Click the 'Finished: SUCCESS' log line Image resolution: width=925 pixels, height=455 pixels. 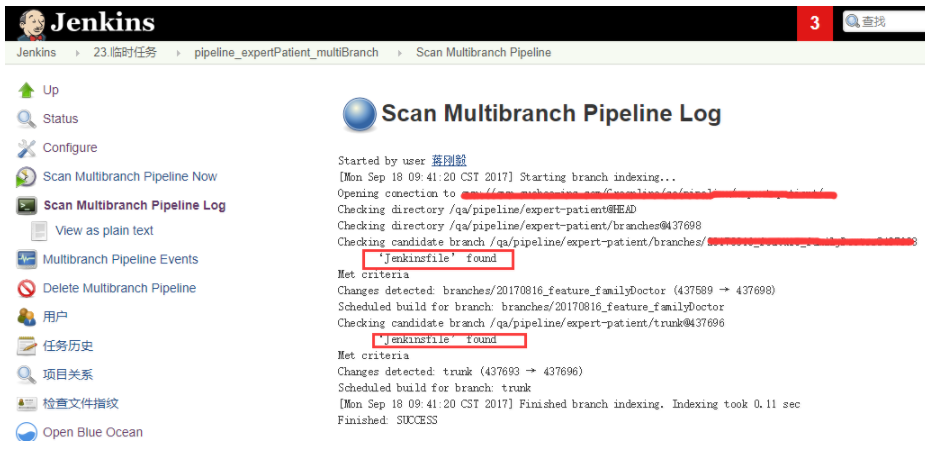388,421
